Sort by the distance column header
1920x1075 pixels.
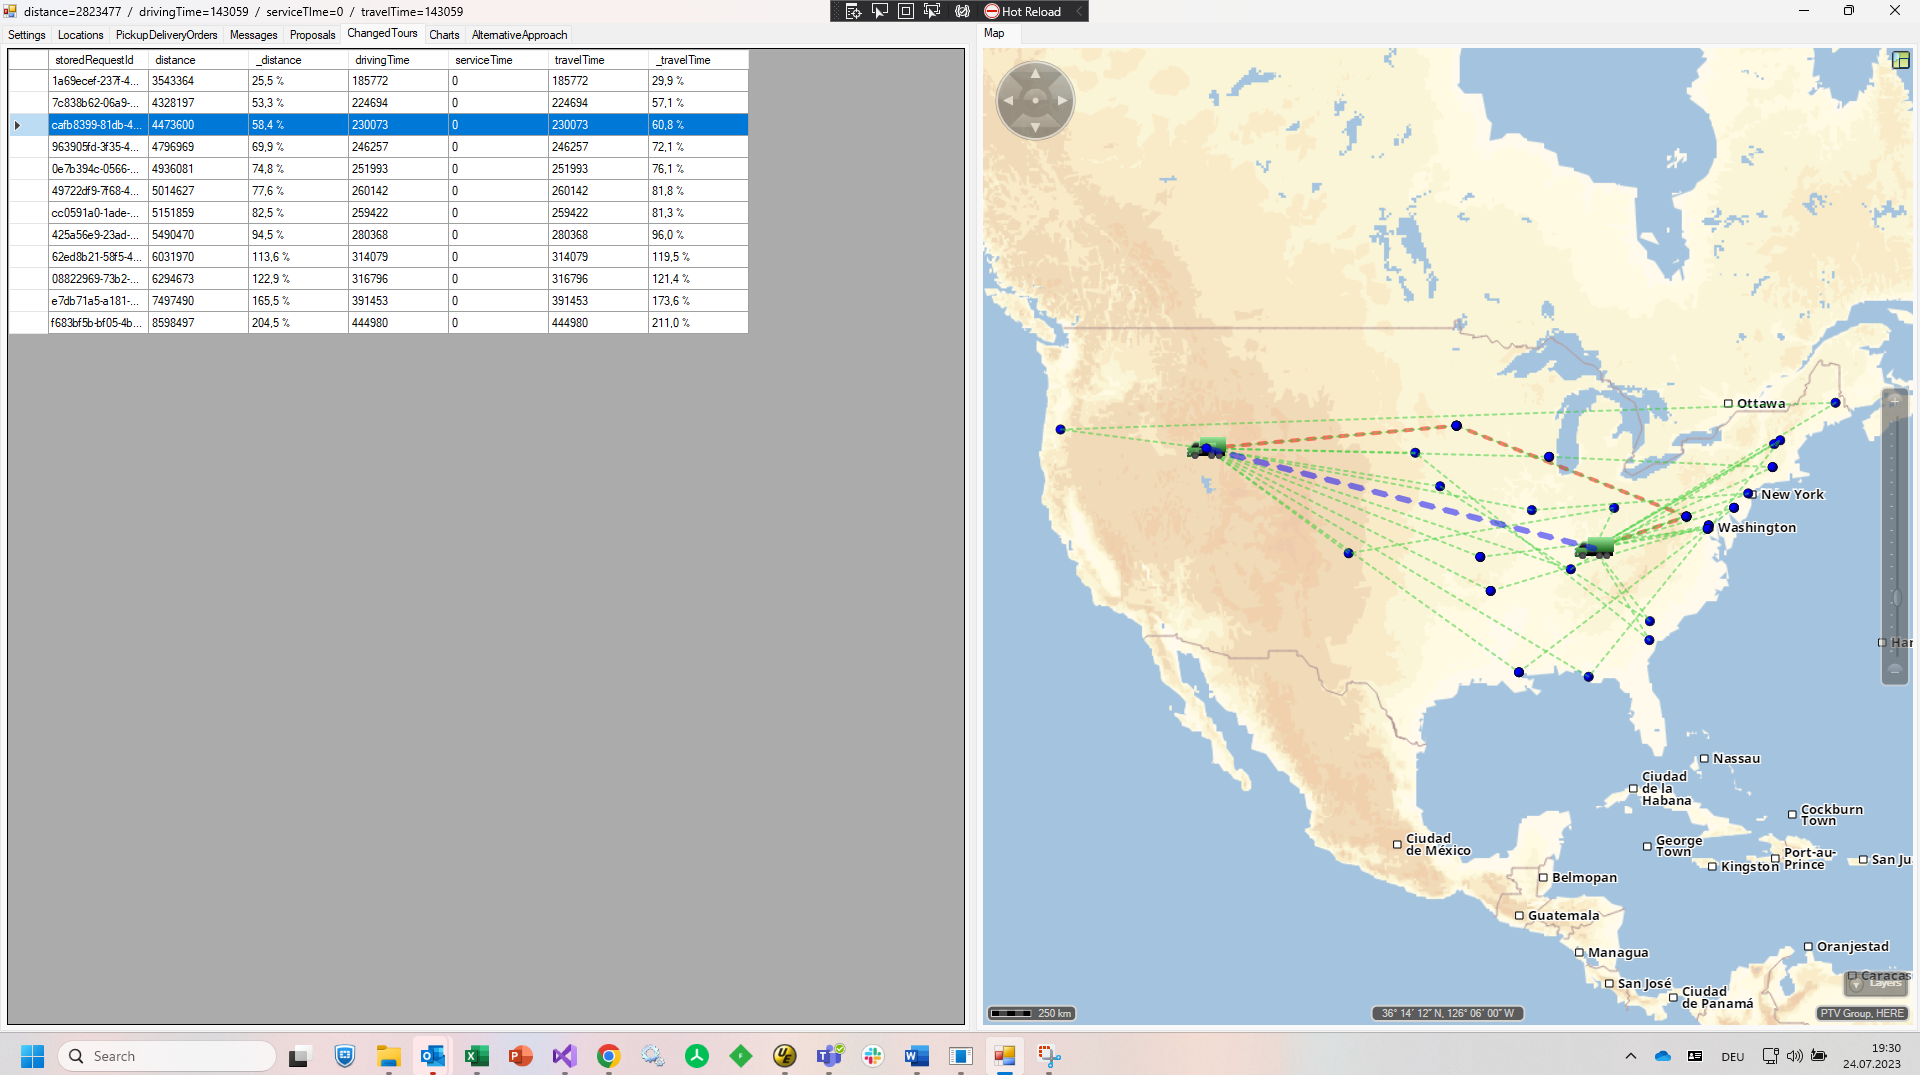tap(197, 60)
